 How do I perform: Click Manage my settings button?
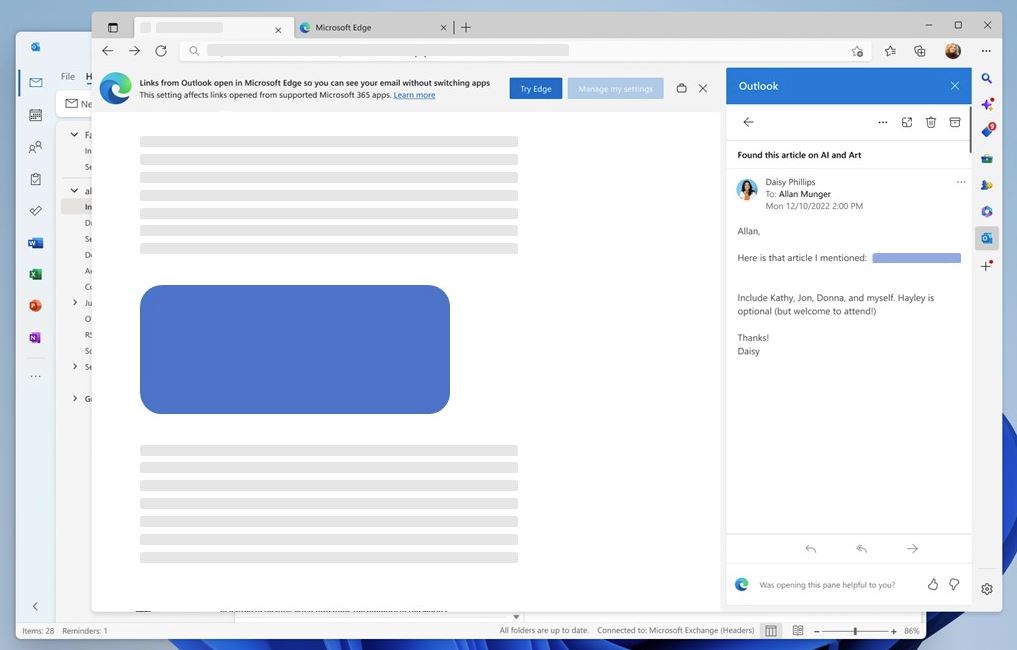616,89
